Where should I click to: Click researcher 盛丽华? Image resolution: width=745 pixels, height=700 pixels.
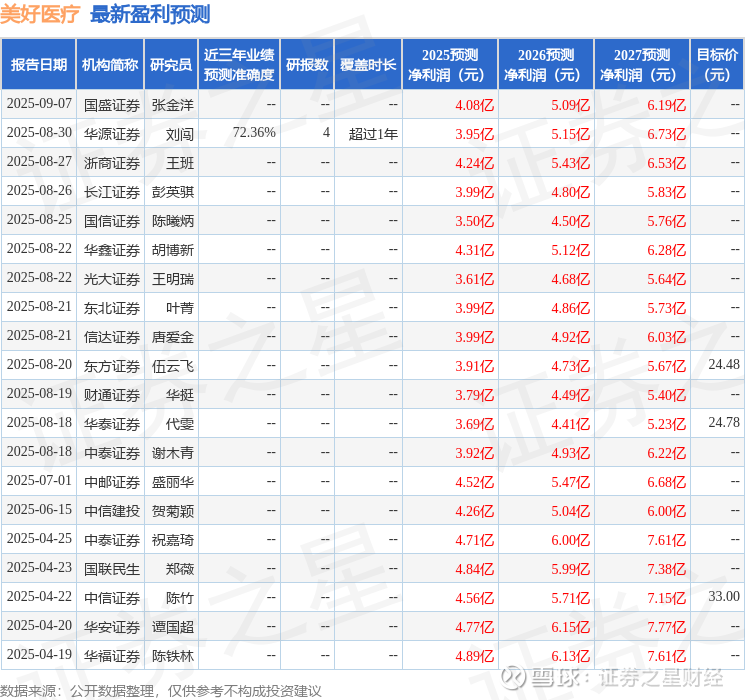(172, 482)
